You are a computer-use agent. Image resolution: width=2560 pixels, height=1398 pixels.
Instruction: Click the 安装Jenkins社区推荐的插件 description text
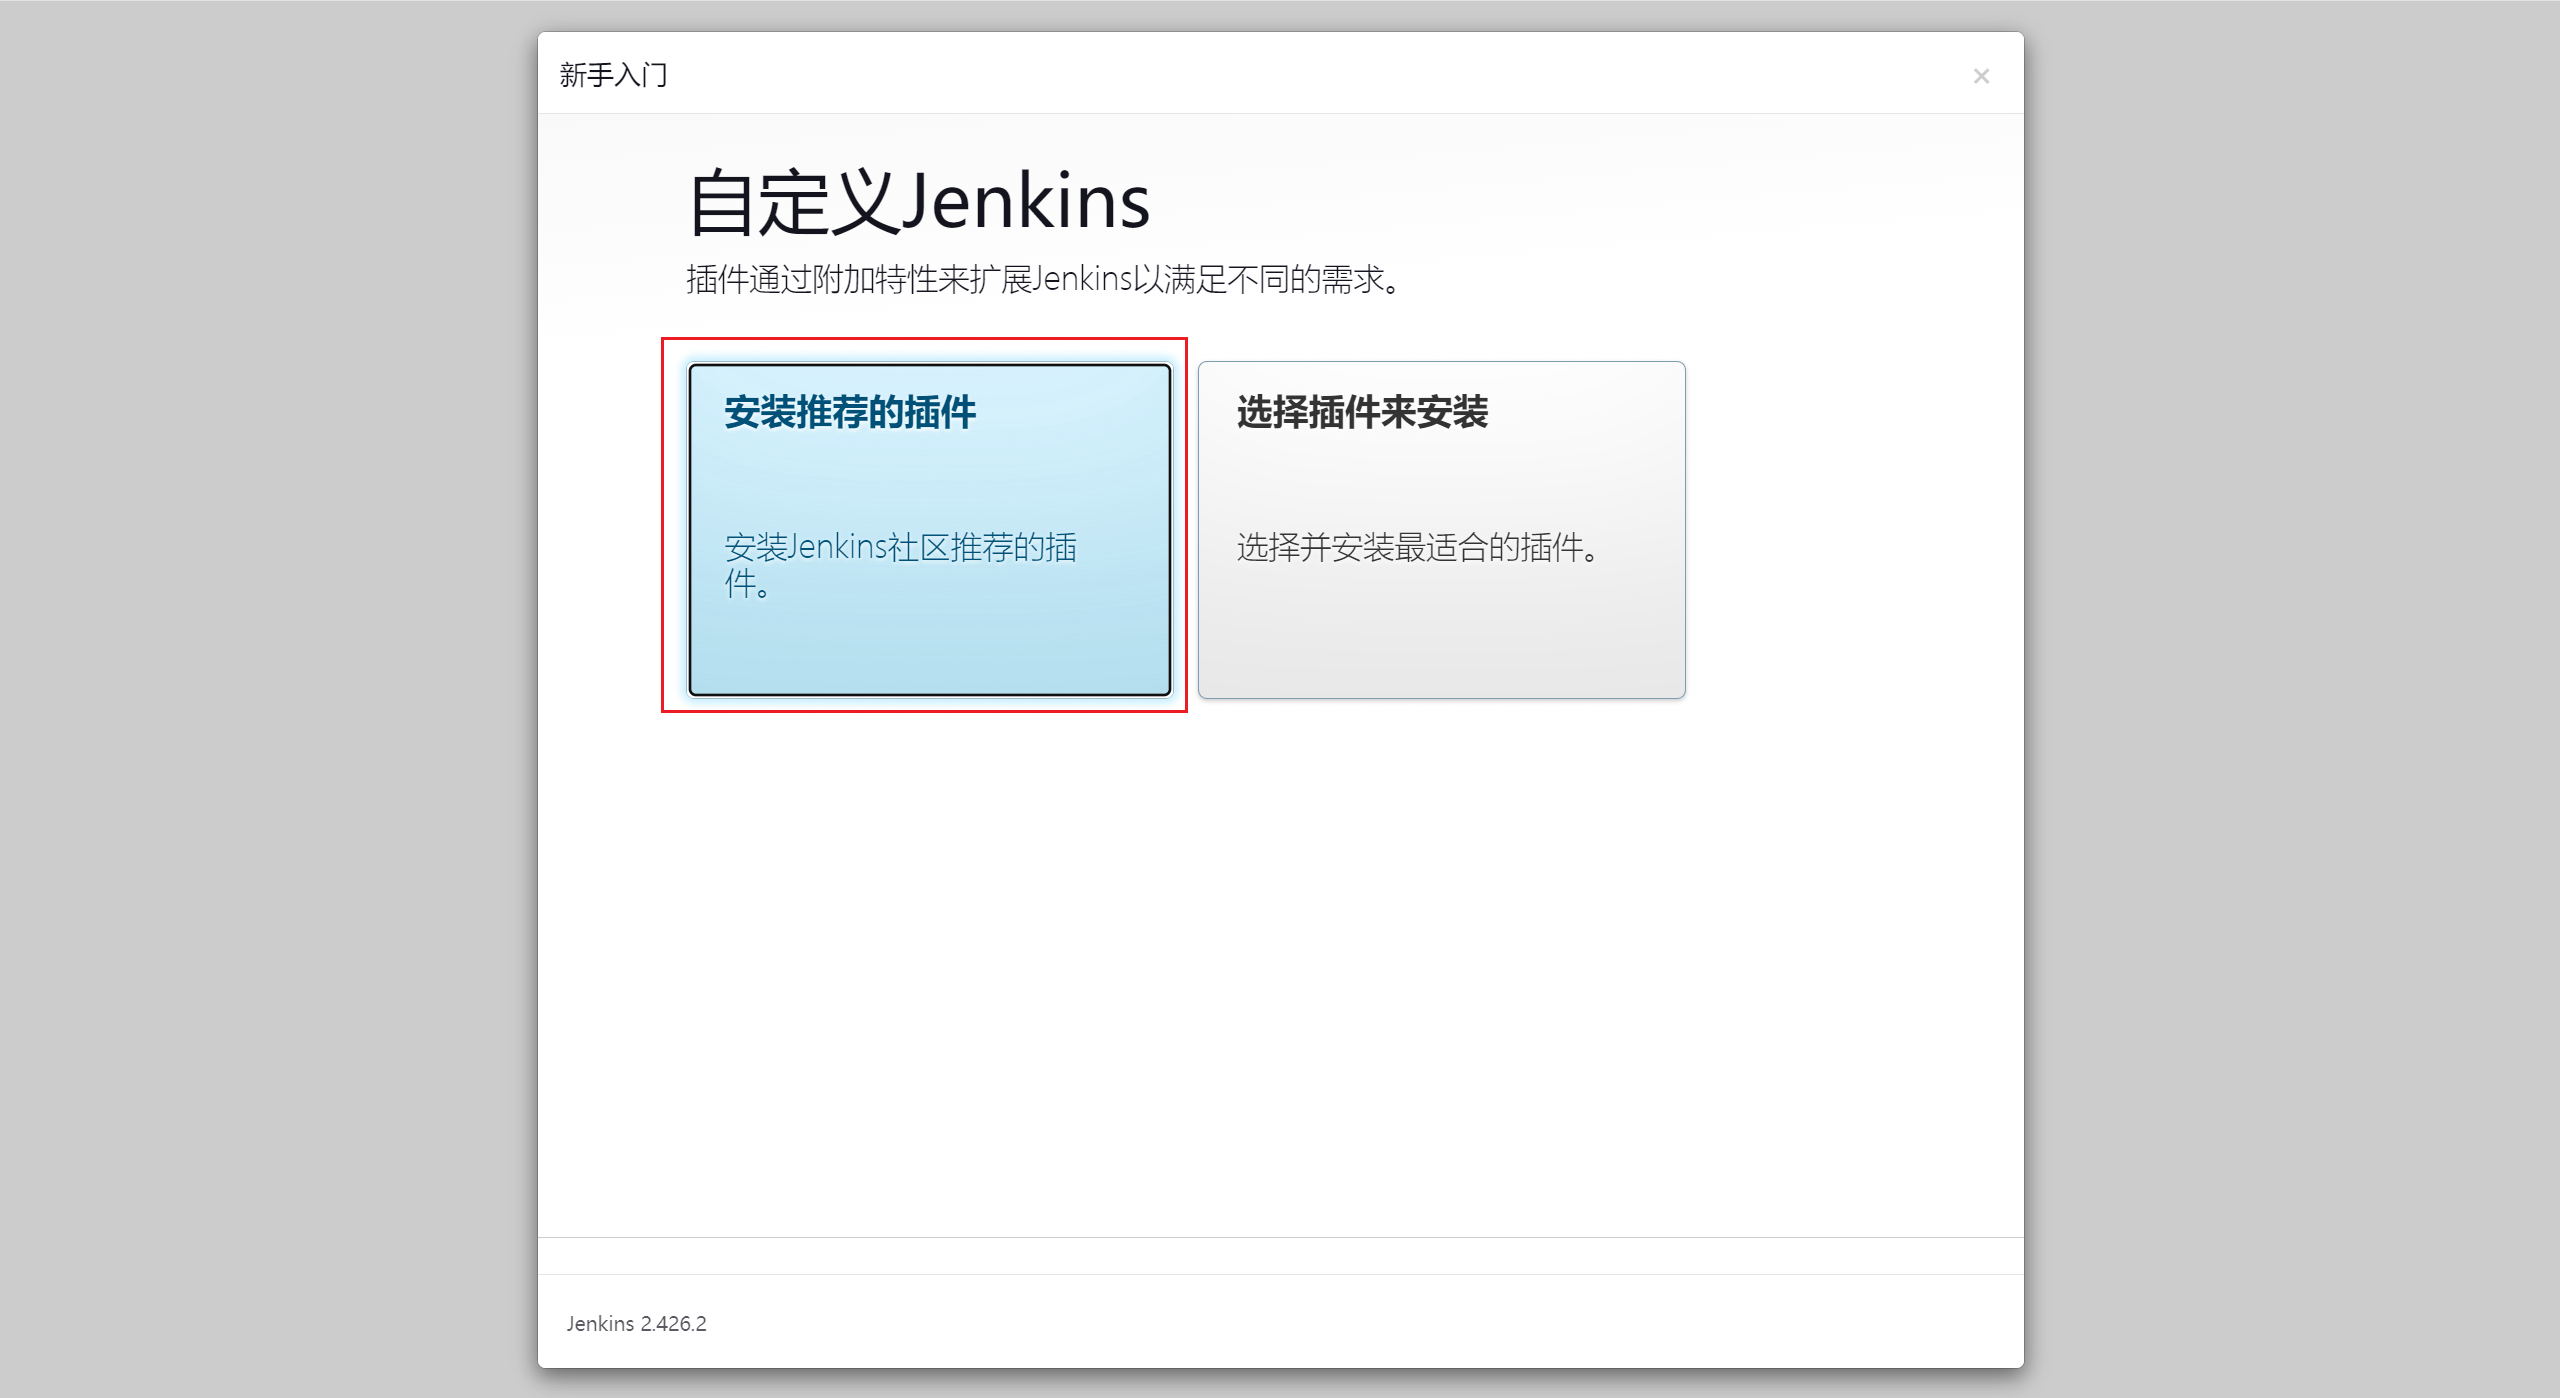899,548
